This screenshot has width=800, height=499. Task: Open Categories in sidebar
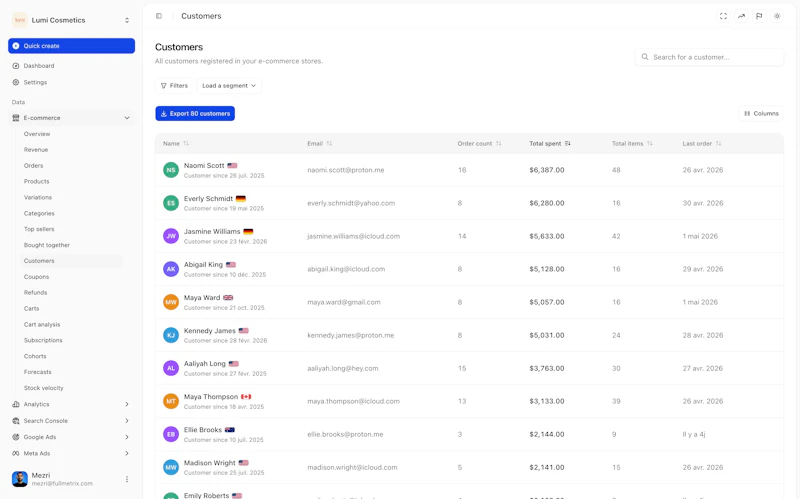click(39, 213)
